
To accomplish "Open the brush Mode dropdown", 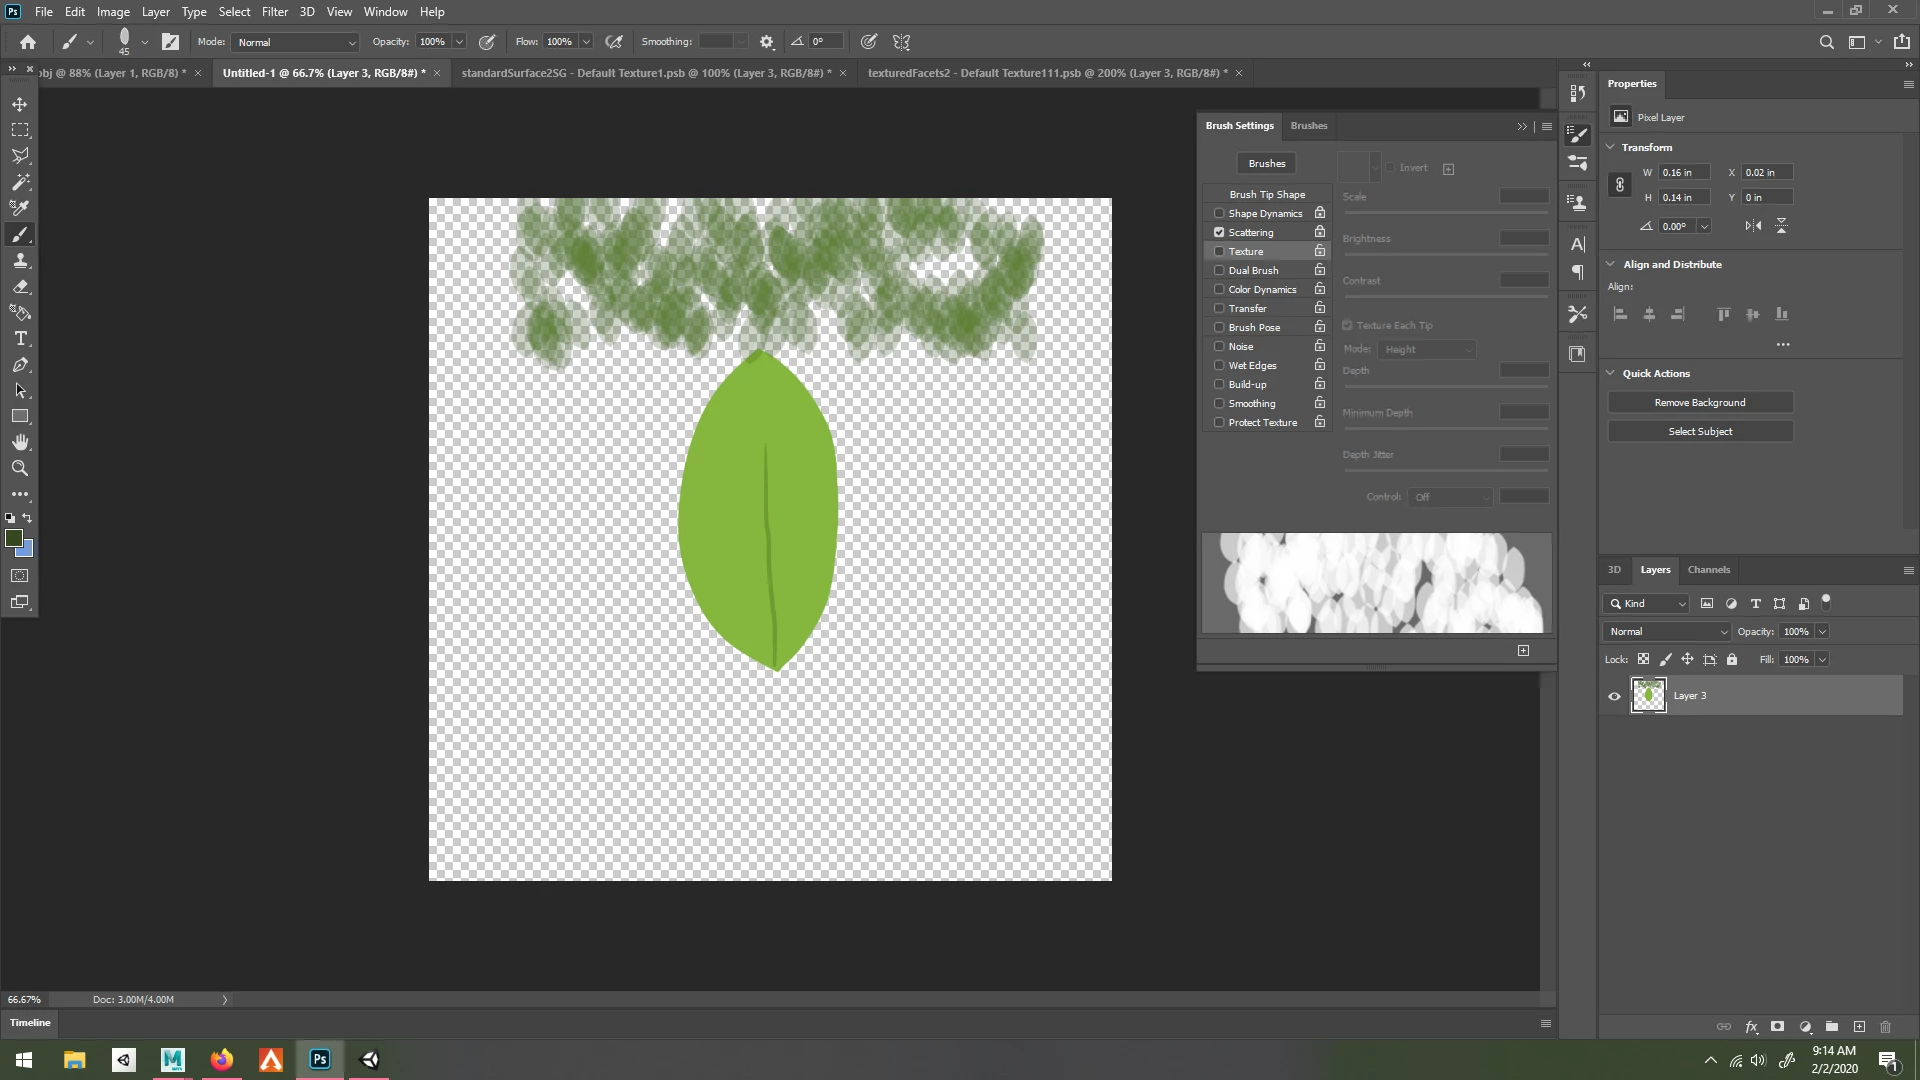I will 295,42.
